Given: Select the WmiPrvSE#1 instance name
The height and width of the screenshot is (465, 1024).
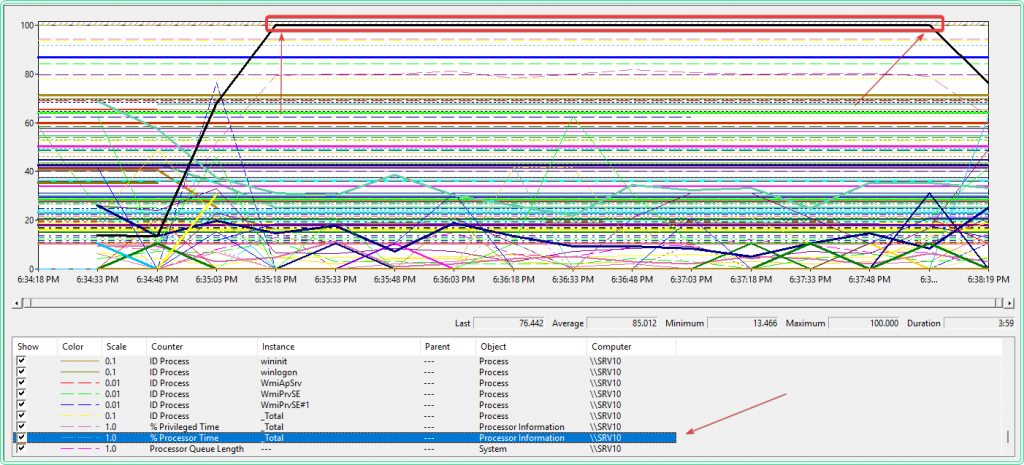Looking at the screenshot, I should point(283,406).
